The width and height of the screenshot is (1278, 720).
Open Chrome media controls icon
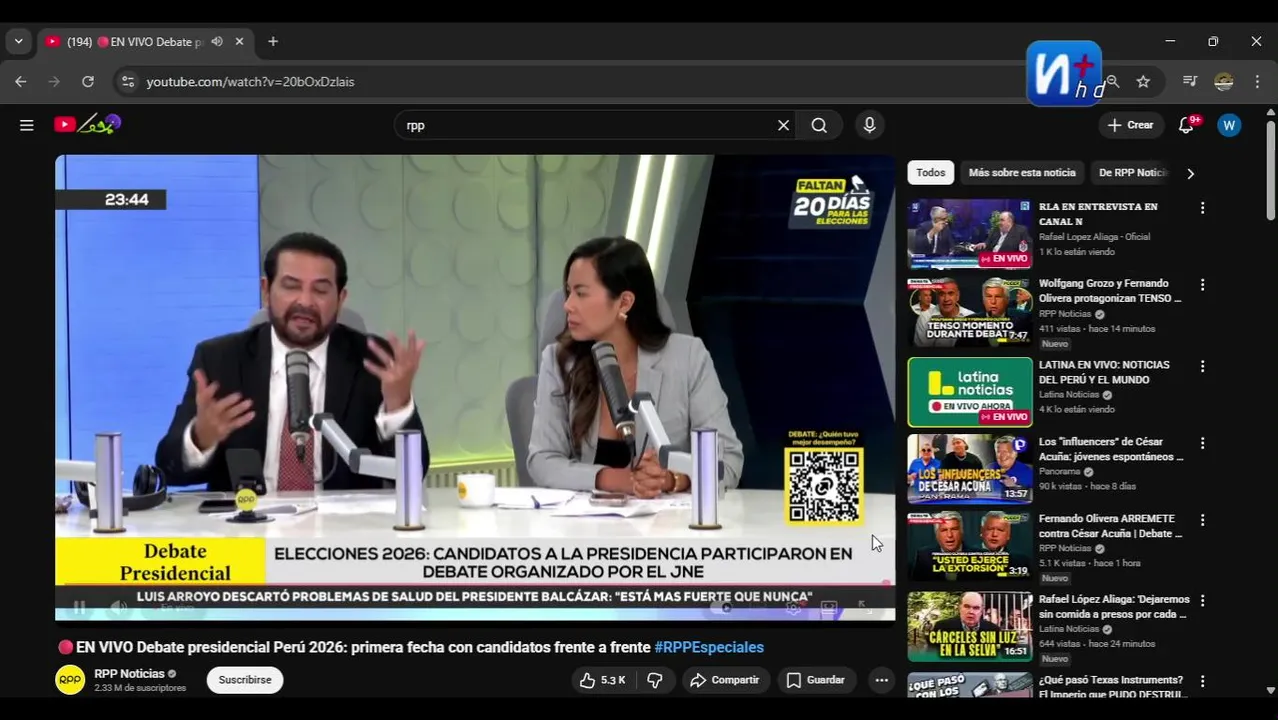pyautogui.click(x=1189, y=82)
